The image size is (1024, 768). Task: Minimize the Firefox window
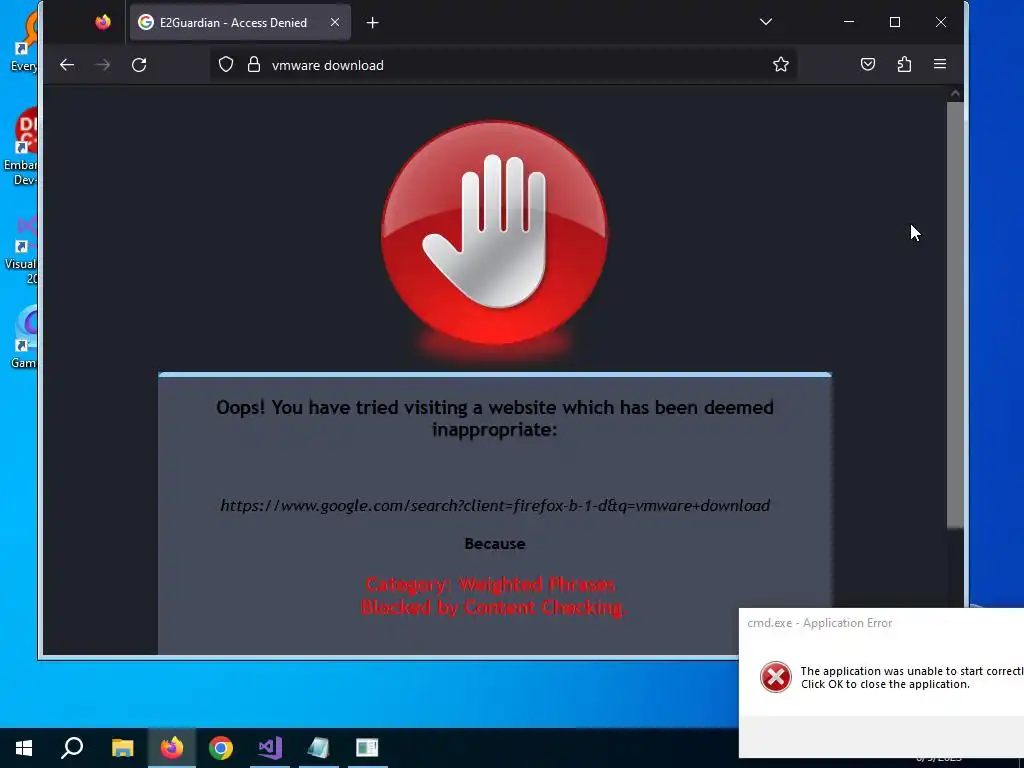(x=849, y=22)
